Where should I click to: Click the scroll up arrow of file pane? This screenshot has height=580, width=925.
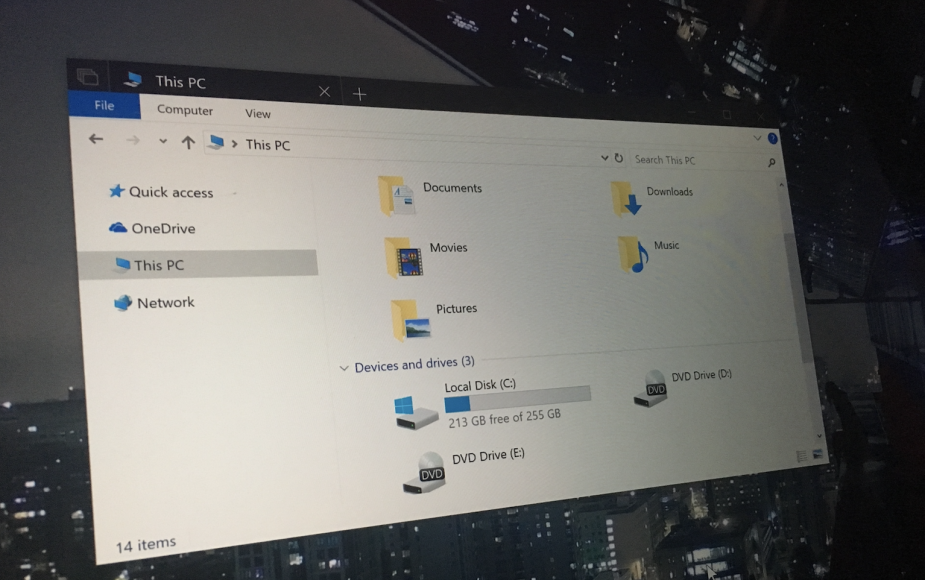point(781,185)
